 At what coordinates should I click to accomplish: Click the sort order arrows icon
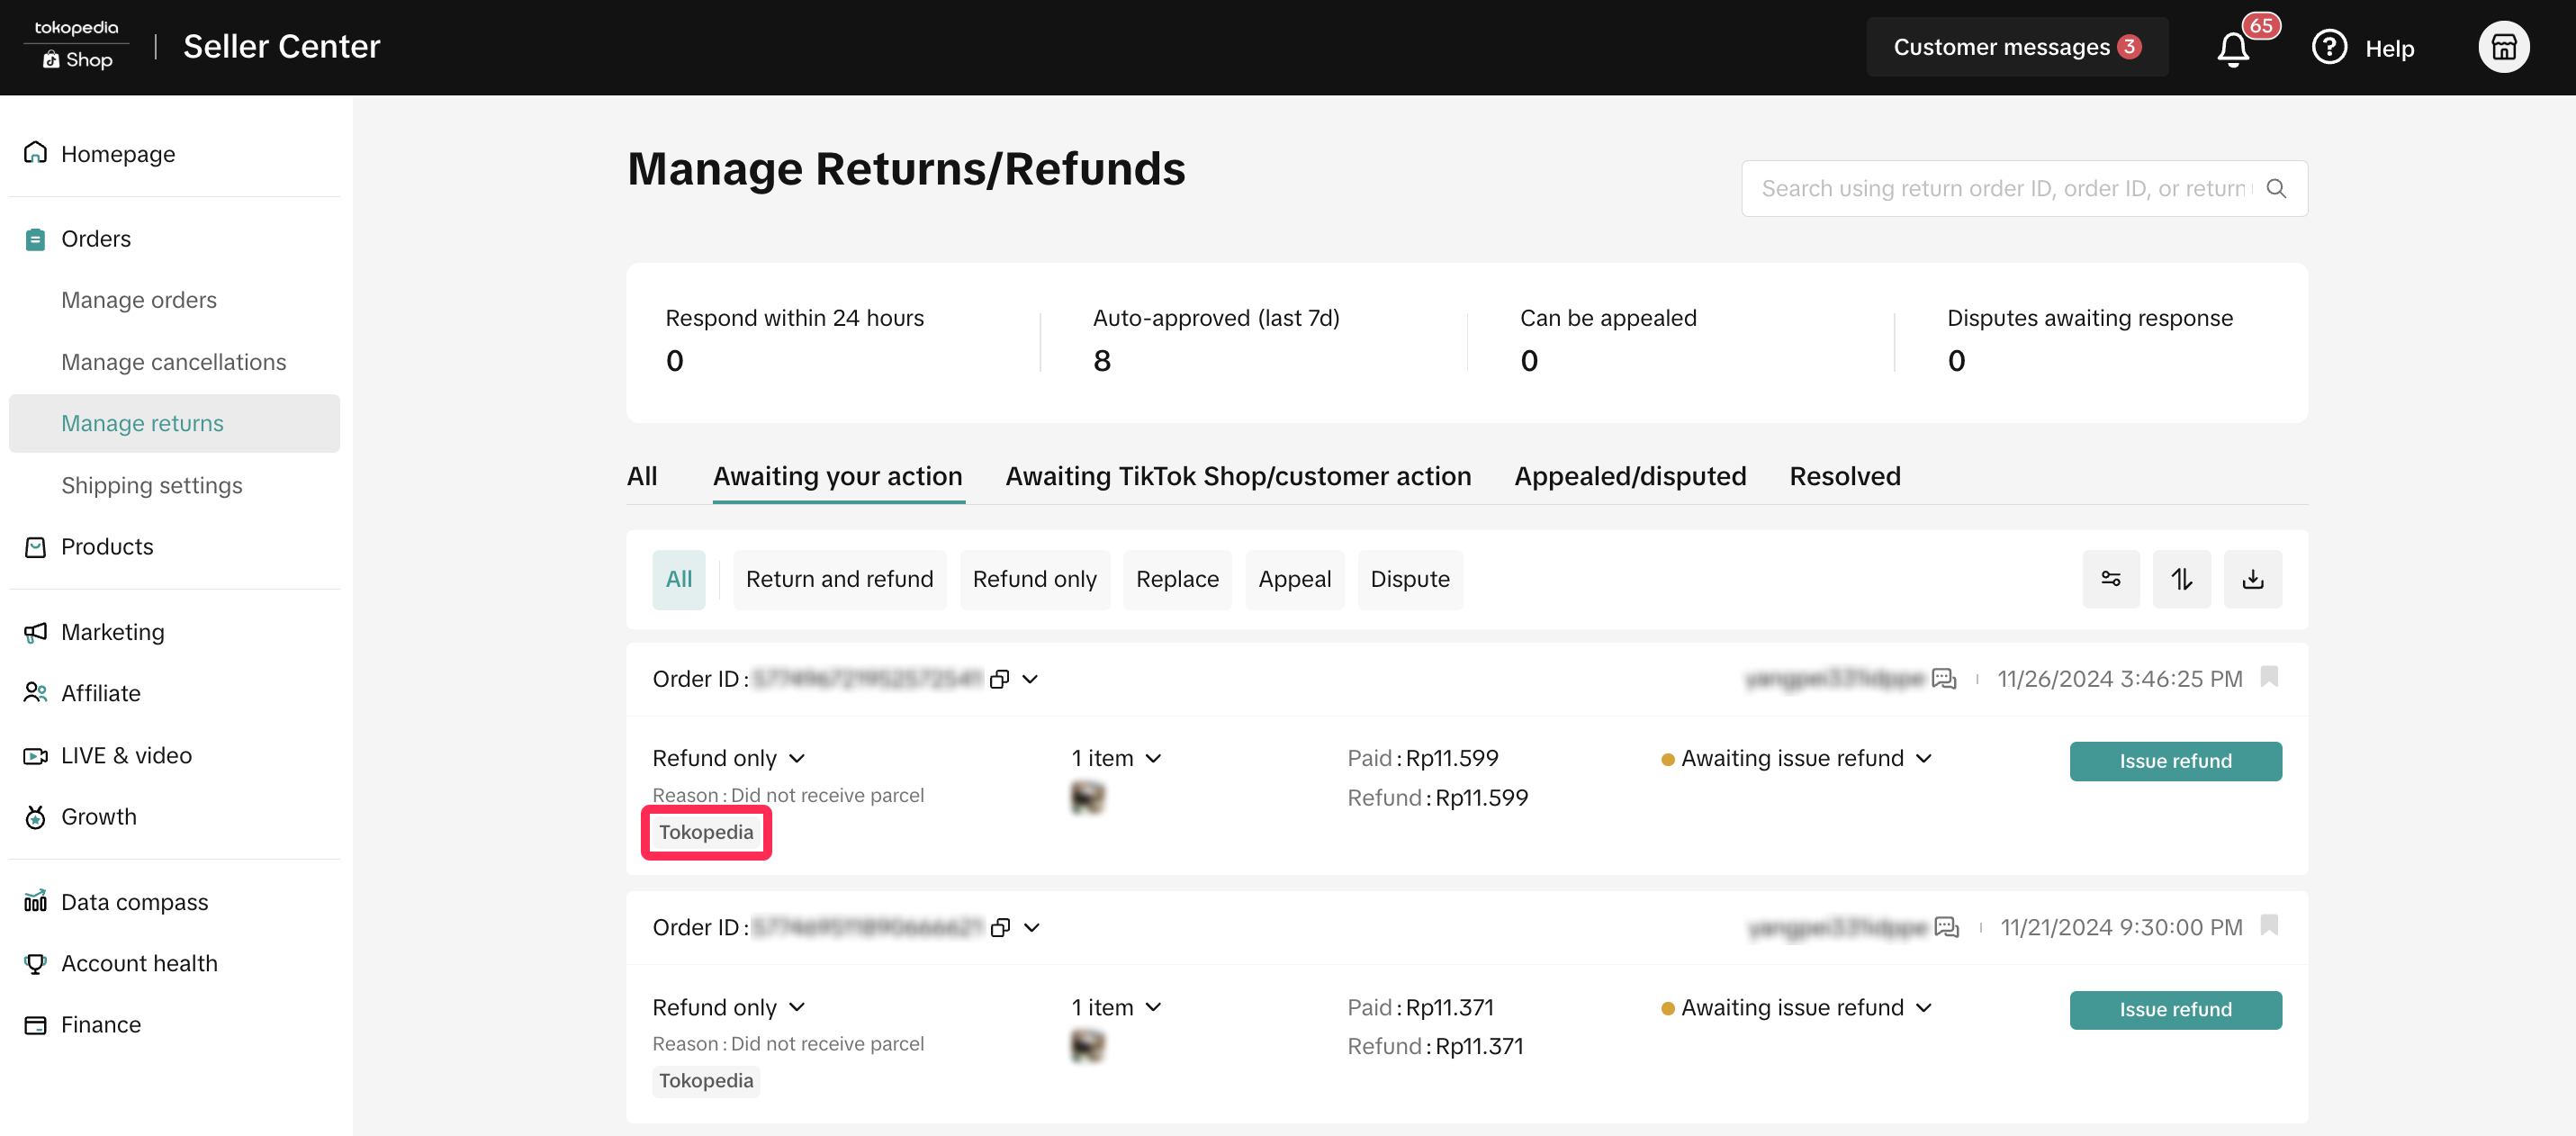coord(2181,579)
